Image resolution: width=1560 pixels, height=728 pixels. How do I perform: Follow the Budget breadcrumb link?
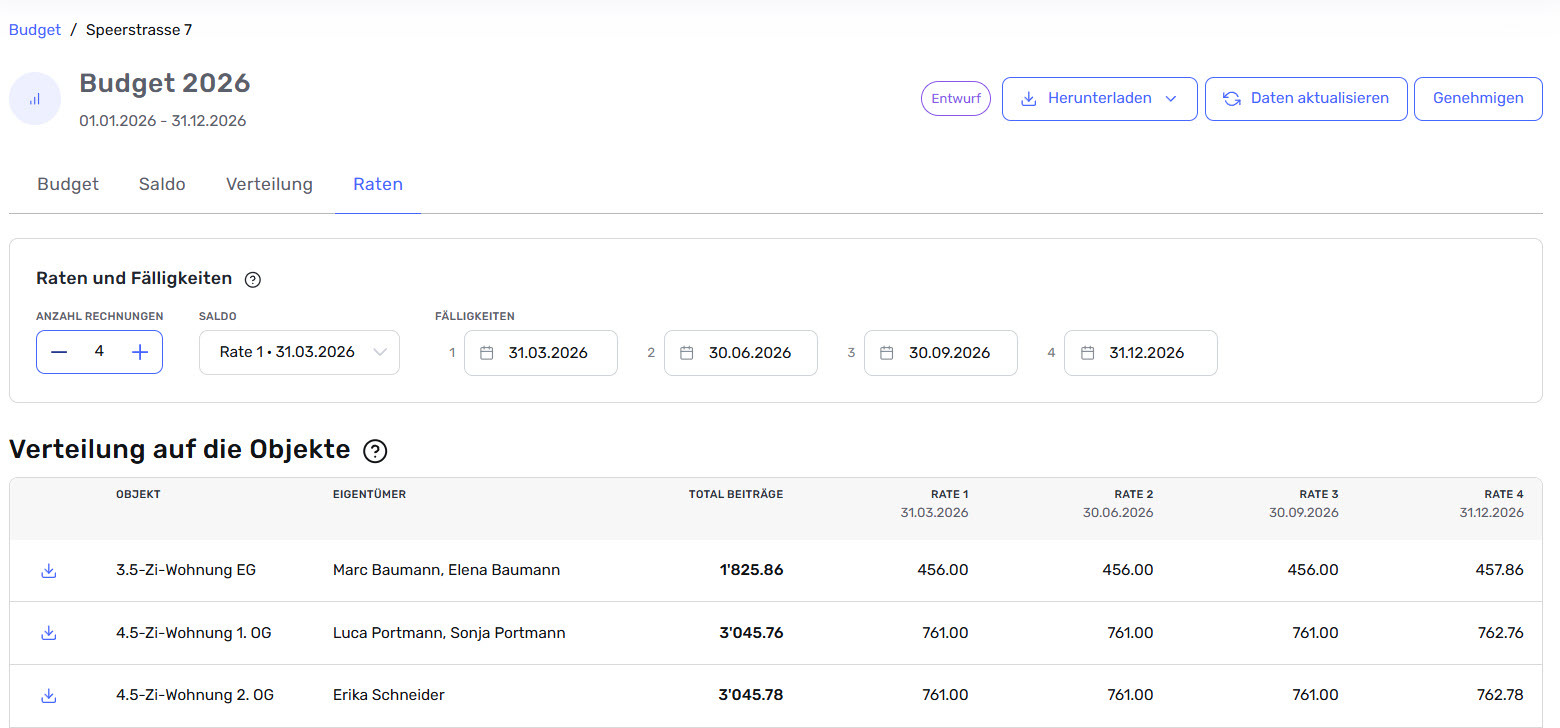35,30
